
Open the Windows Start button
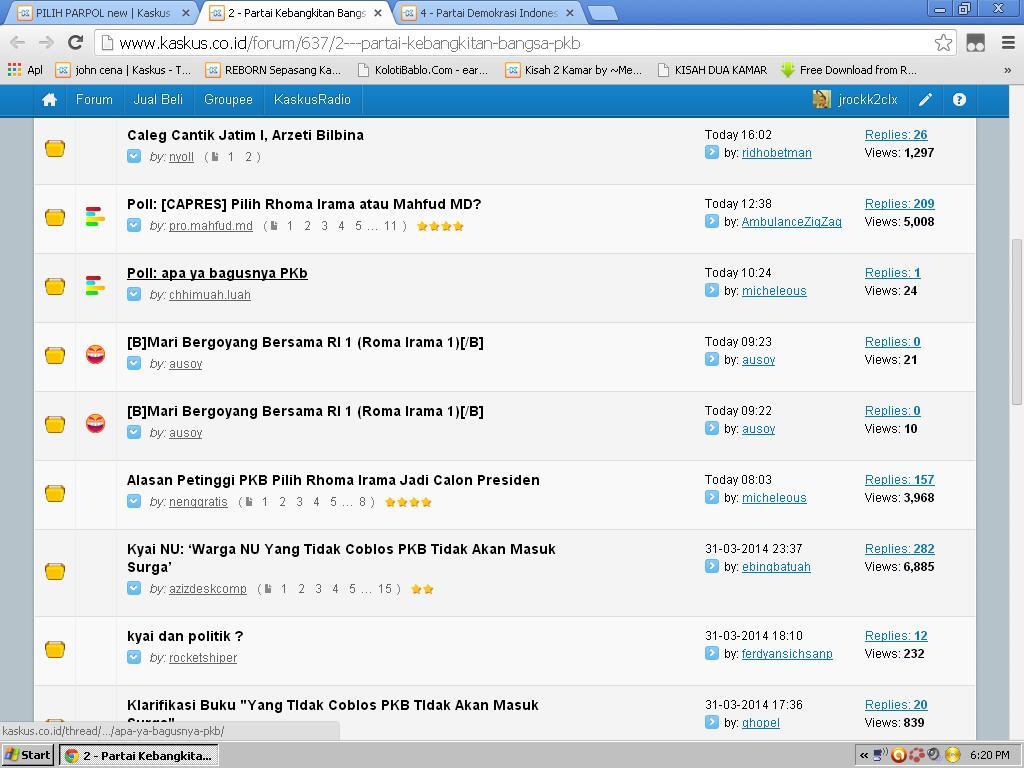28,755
